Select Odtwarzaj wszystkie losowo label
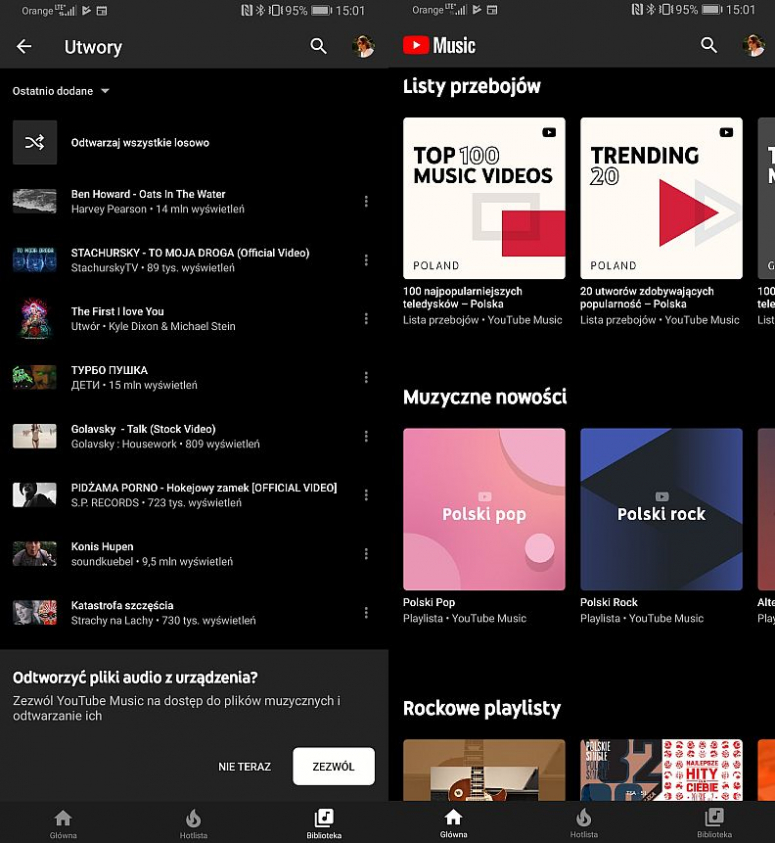Screen dimensions: 775x843 tap(140, 142)
